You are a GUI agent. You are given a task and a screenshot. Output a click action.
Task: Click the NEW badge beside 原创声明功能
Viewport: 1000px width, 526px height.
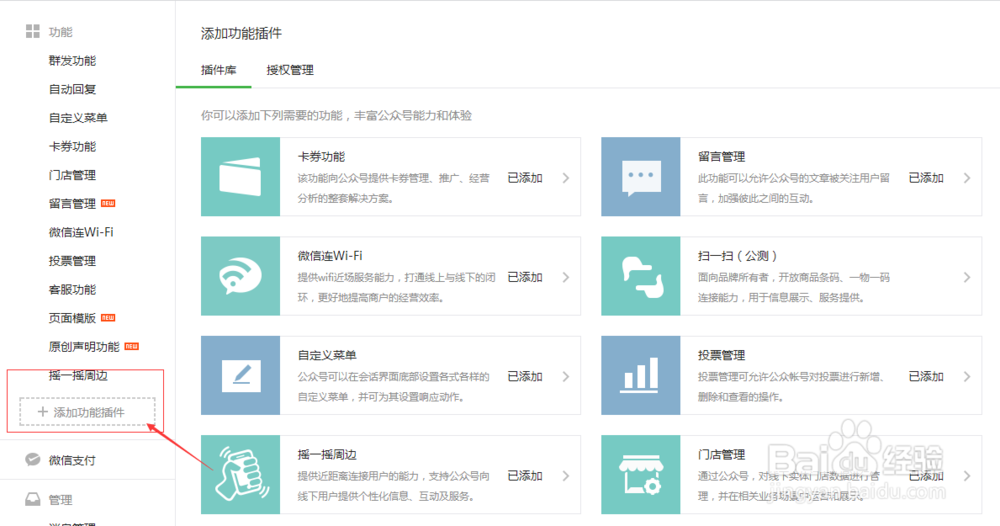coord(131,346)
